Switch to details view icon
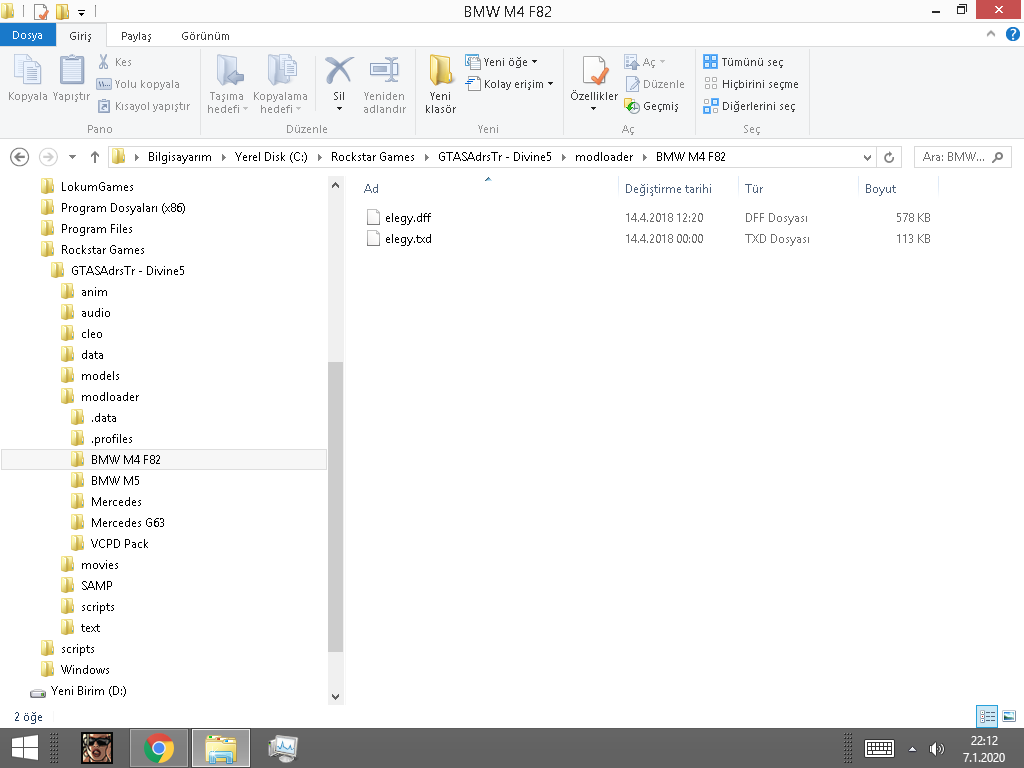This screenshot has width=1024, height=768. coord(987,716)
